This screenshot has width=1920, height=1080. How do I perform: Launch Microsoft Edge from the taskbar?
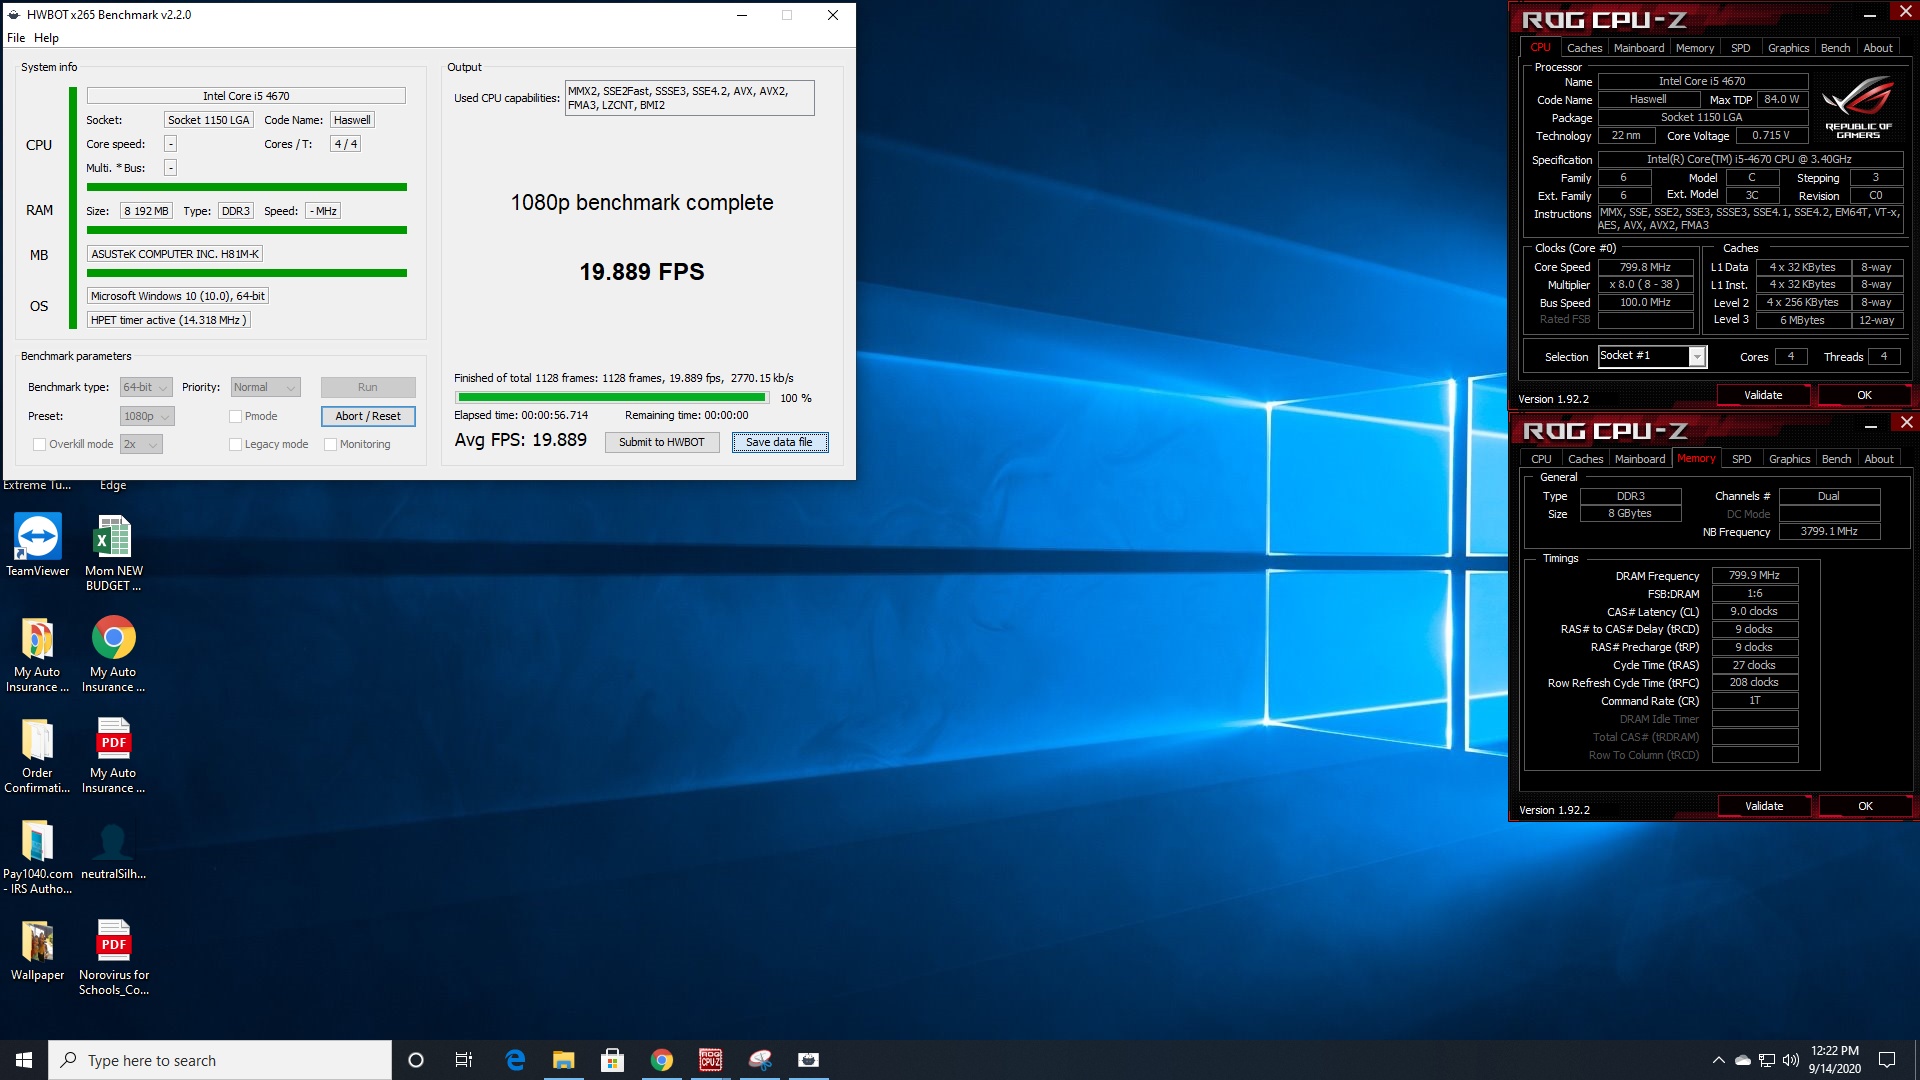click(515, 1060)
